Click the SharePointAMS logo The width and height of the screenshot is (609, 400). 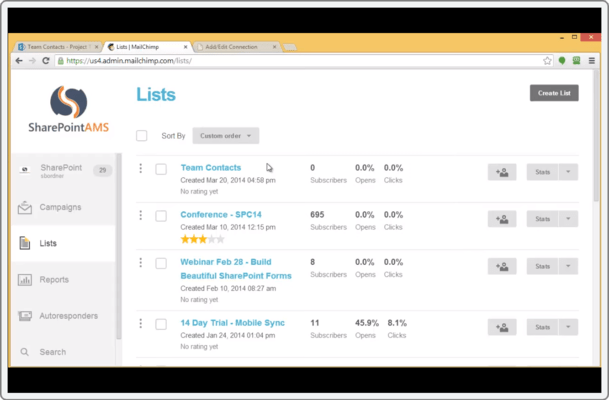(x=68, y=110)
